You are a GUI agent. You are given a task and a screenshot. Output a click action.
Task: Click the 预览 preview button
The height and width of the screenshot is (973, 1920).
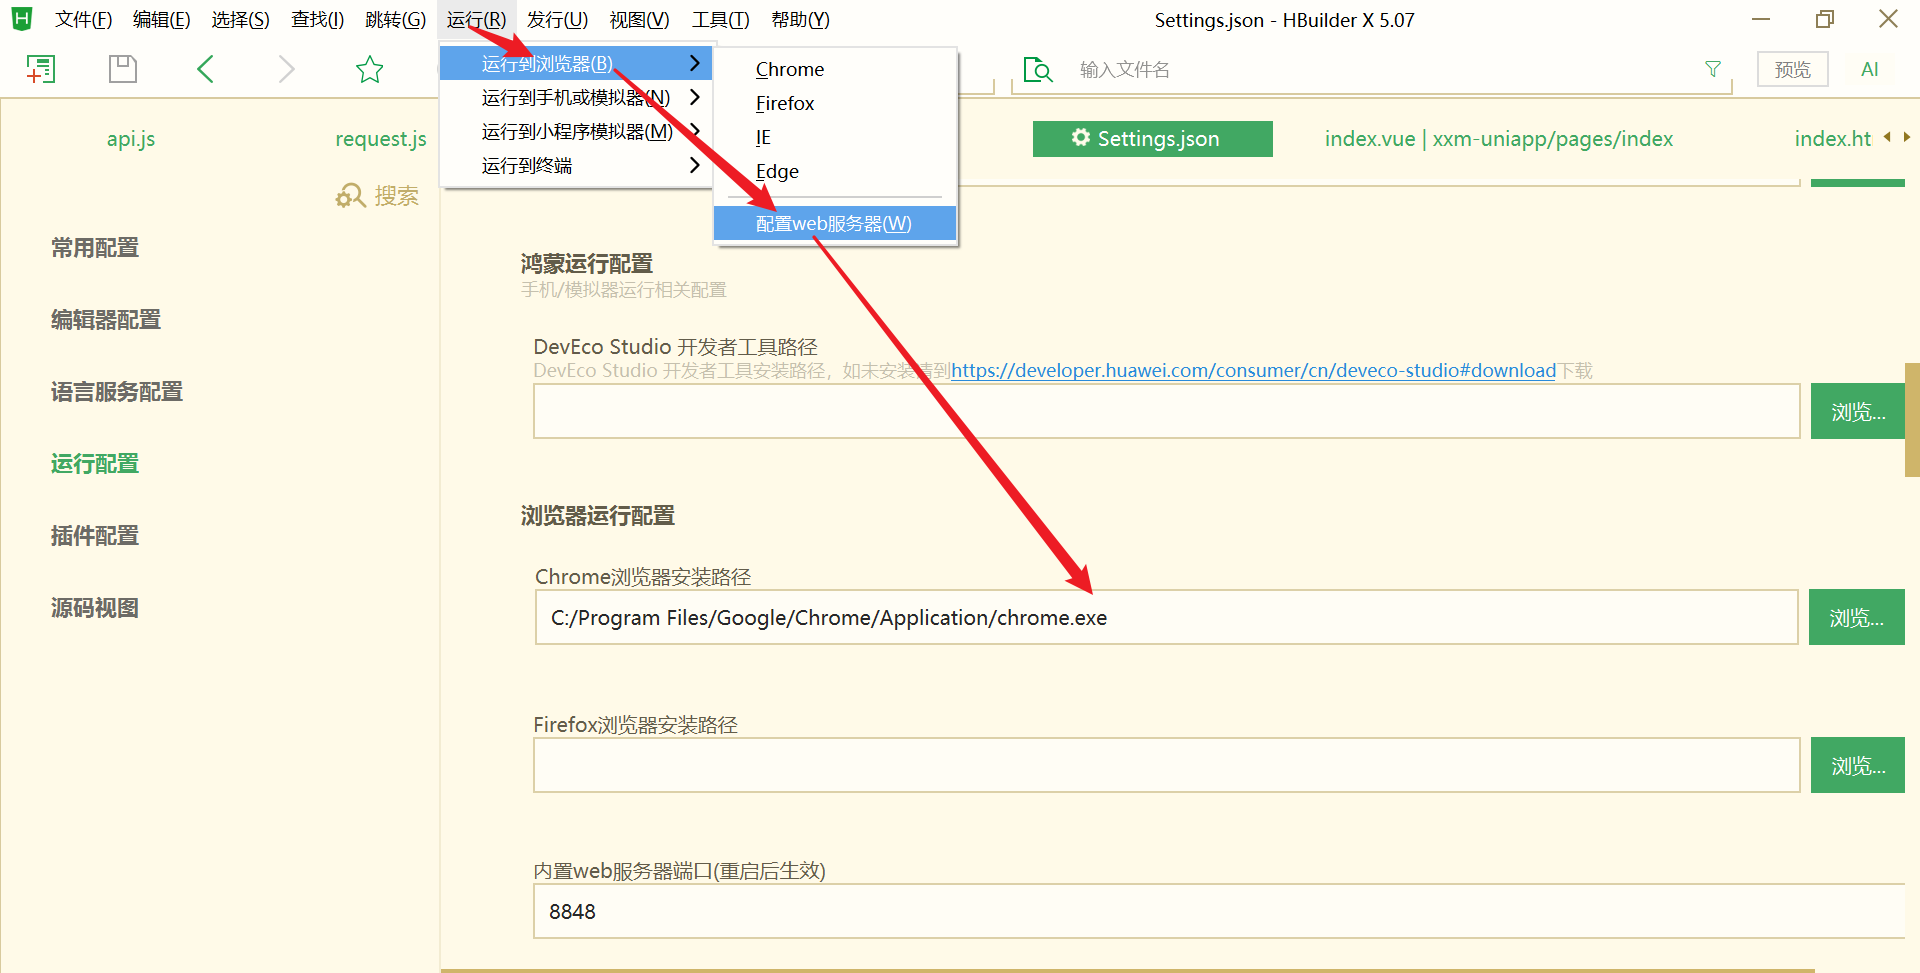(1793, 69)
